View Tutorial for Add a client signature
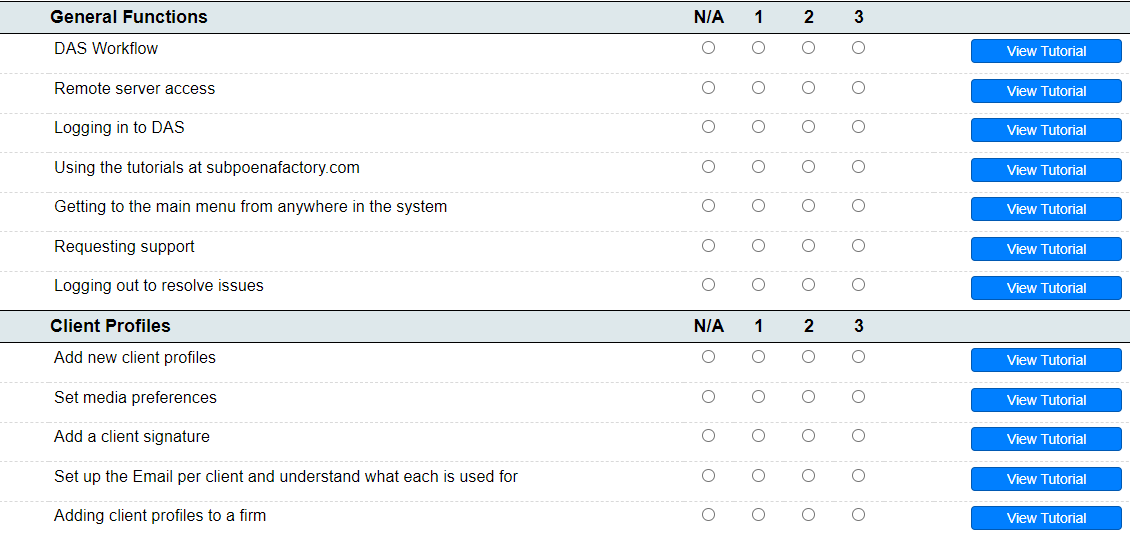Viewport: 1130px width, 537px height. [x=1046, y=439]
